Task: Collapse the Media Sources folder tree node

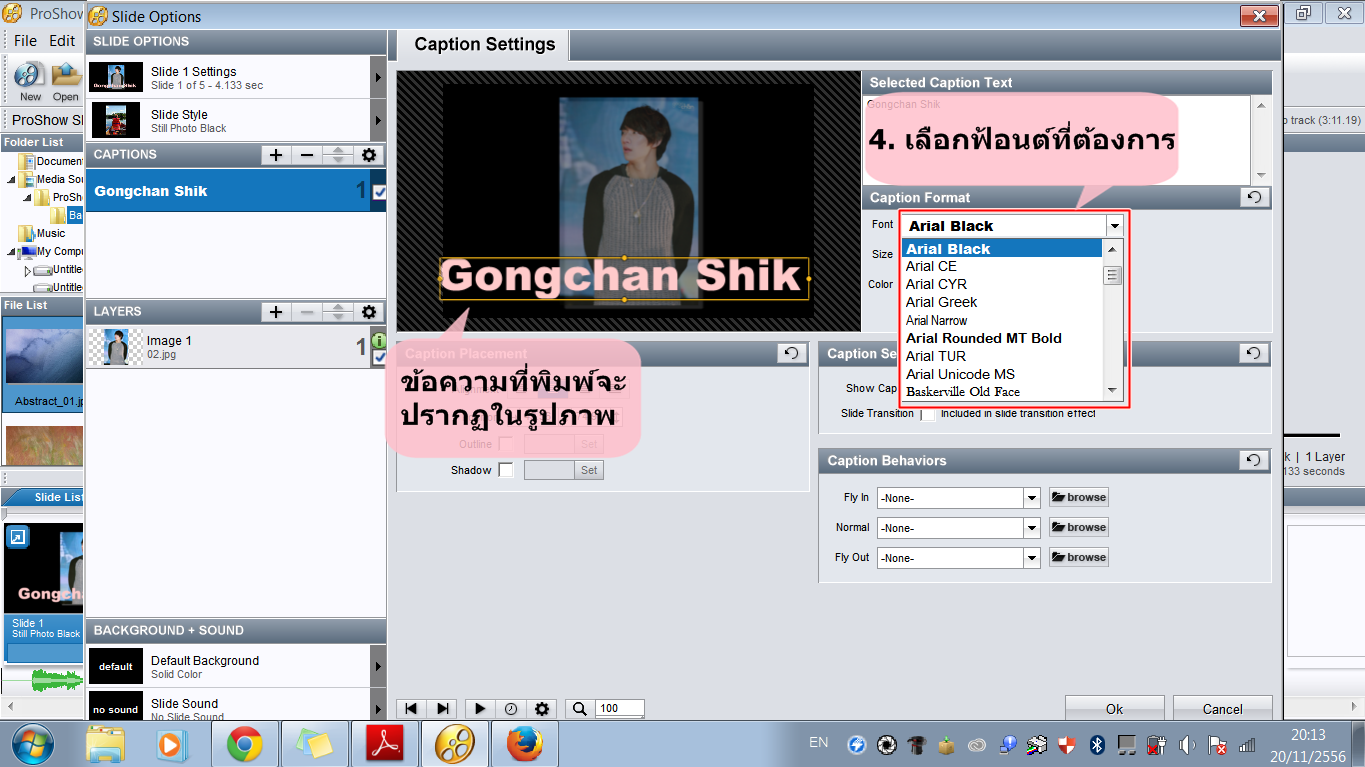Action: (11, 180)
